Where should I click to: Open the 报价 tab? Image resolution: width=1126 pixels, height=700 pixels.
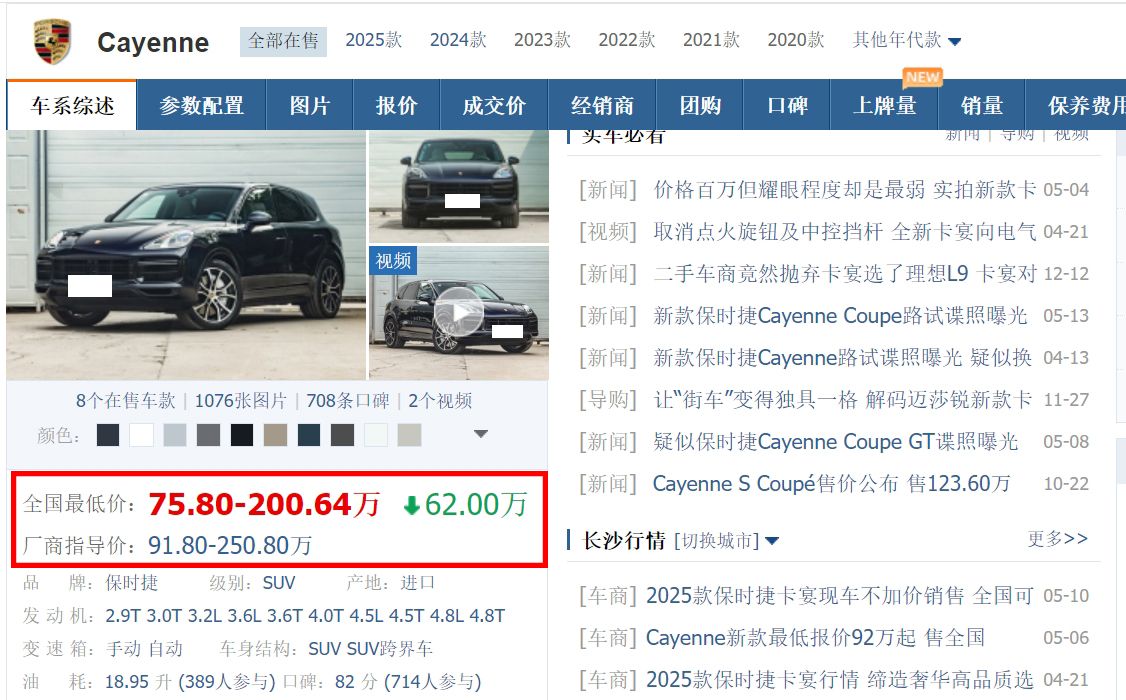tap(396, 106)
